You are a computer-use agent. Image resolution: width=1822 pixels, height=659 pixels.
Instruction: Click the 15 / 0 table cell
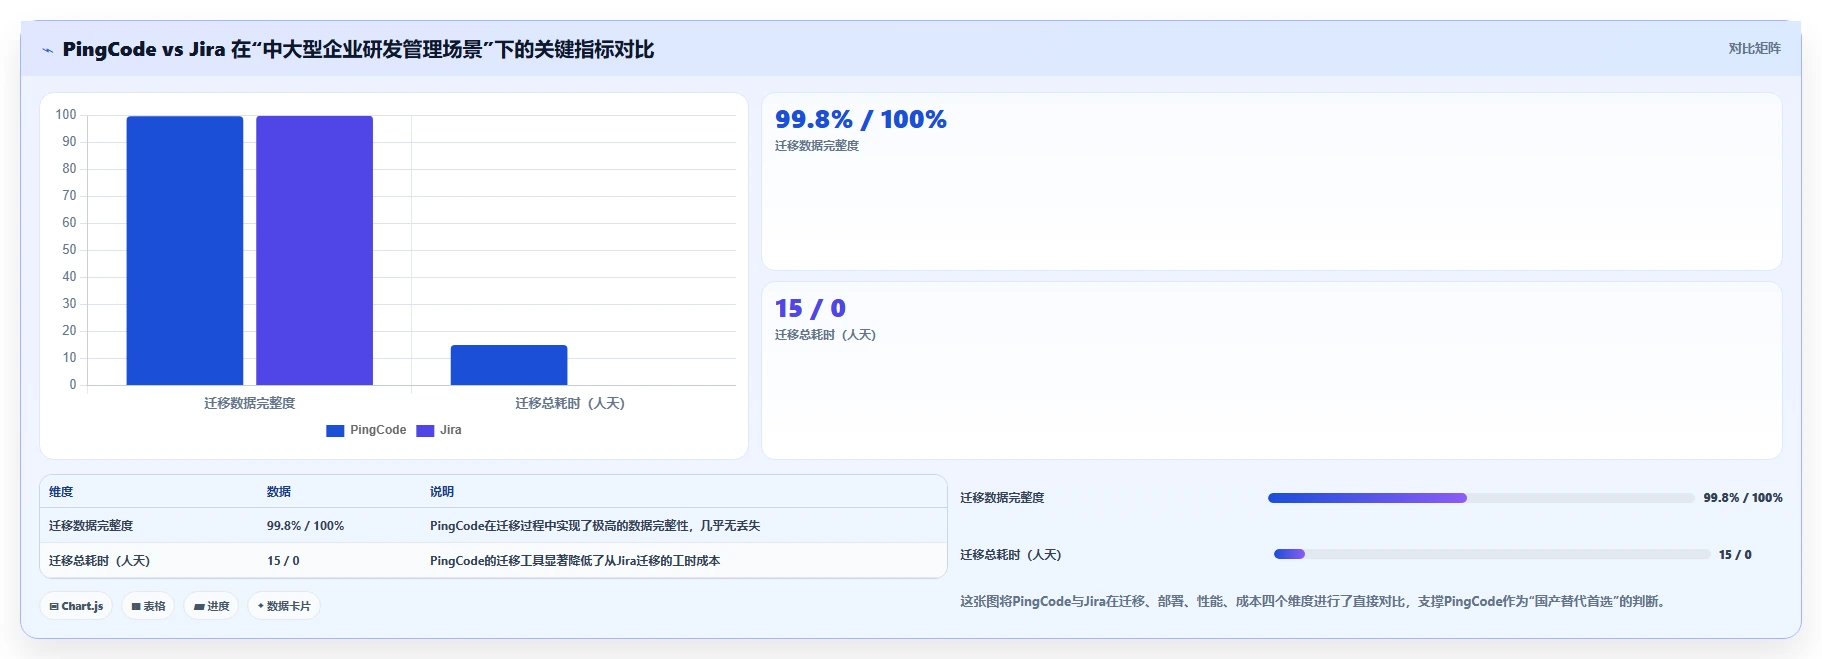pos(283,561)
